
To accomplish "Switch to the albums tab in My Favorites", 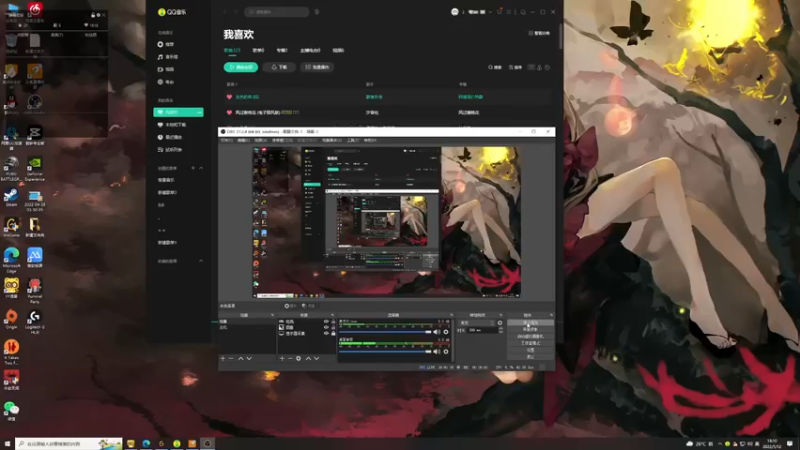I will [282, 51].
